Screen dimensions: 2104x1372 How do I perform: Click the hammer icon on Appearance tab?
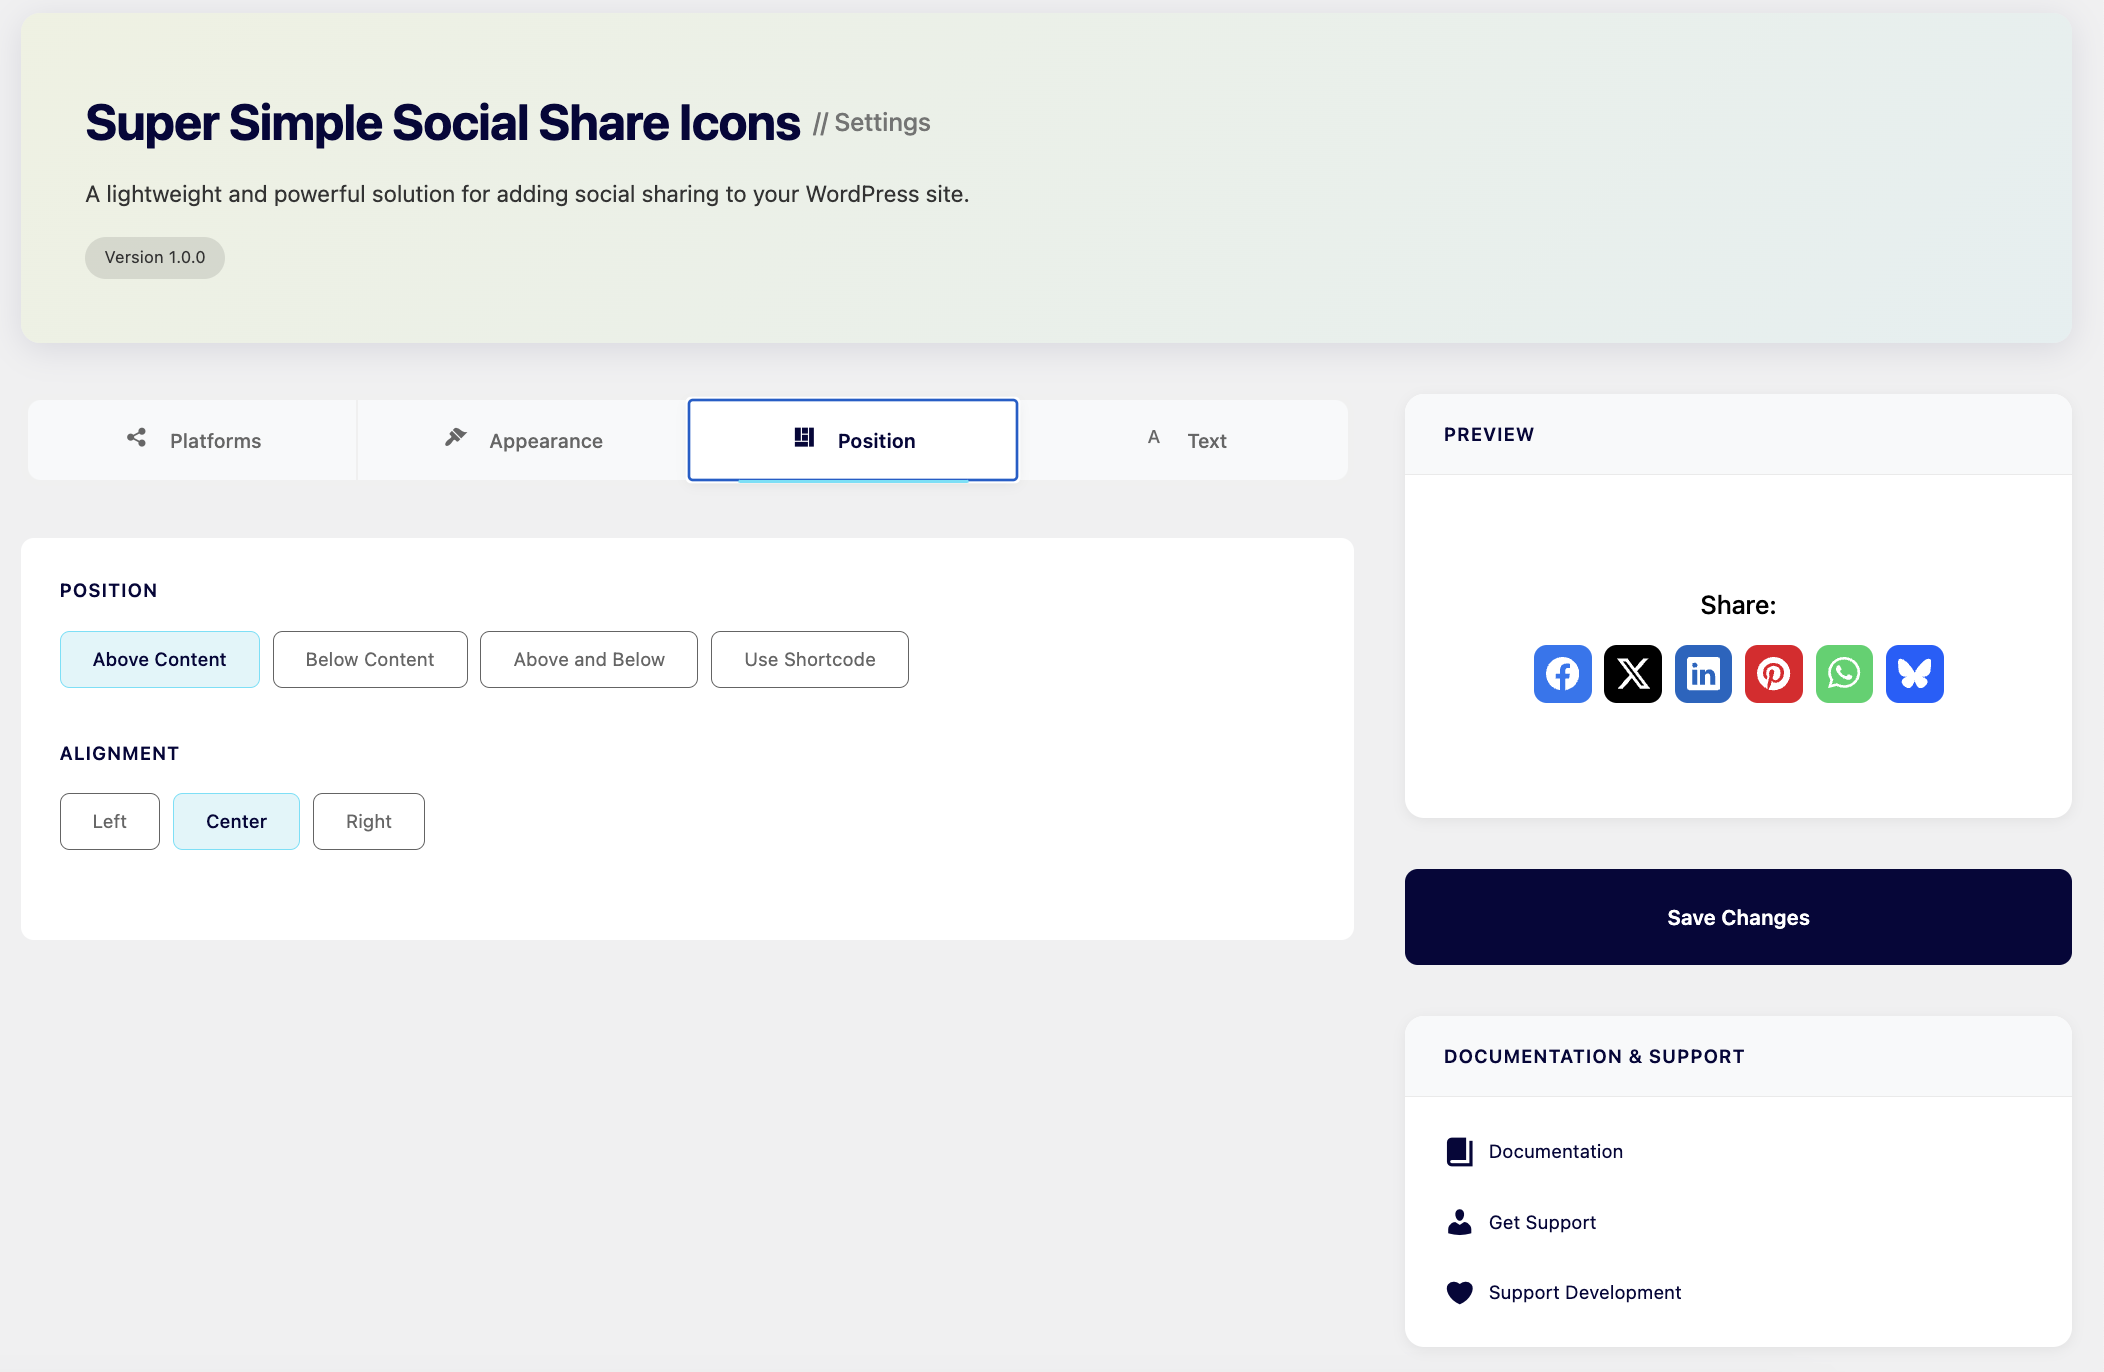456,438
